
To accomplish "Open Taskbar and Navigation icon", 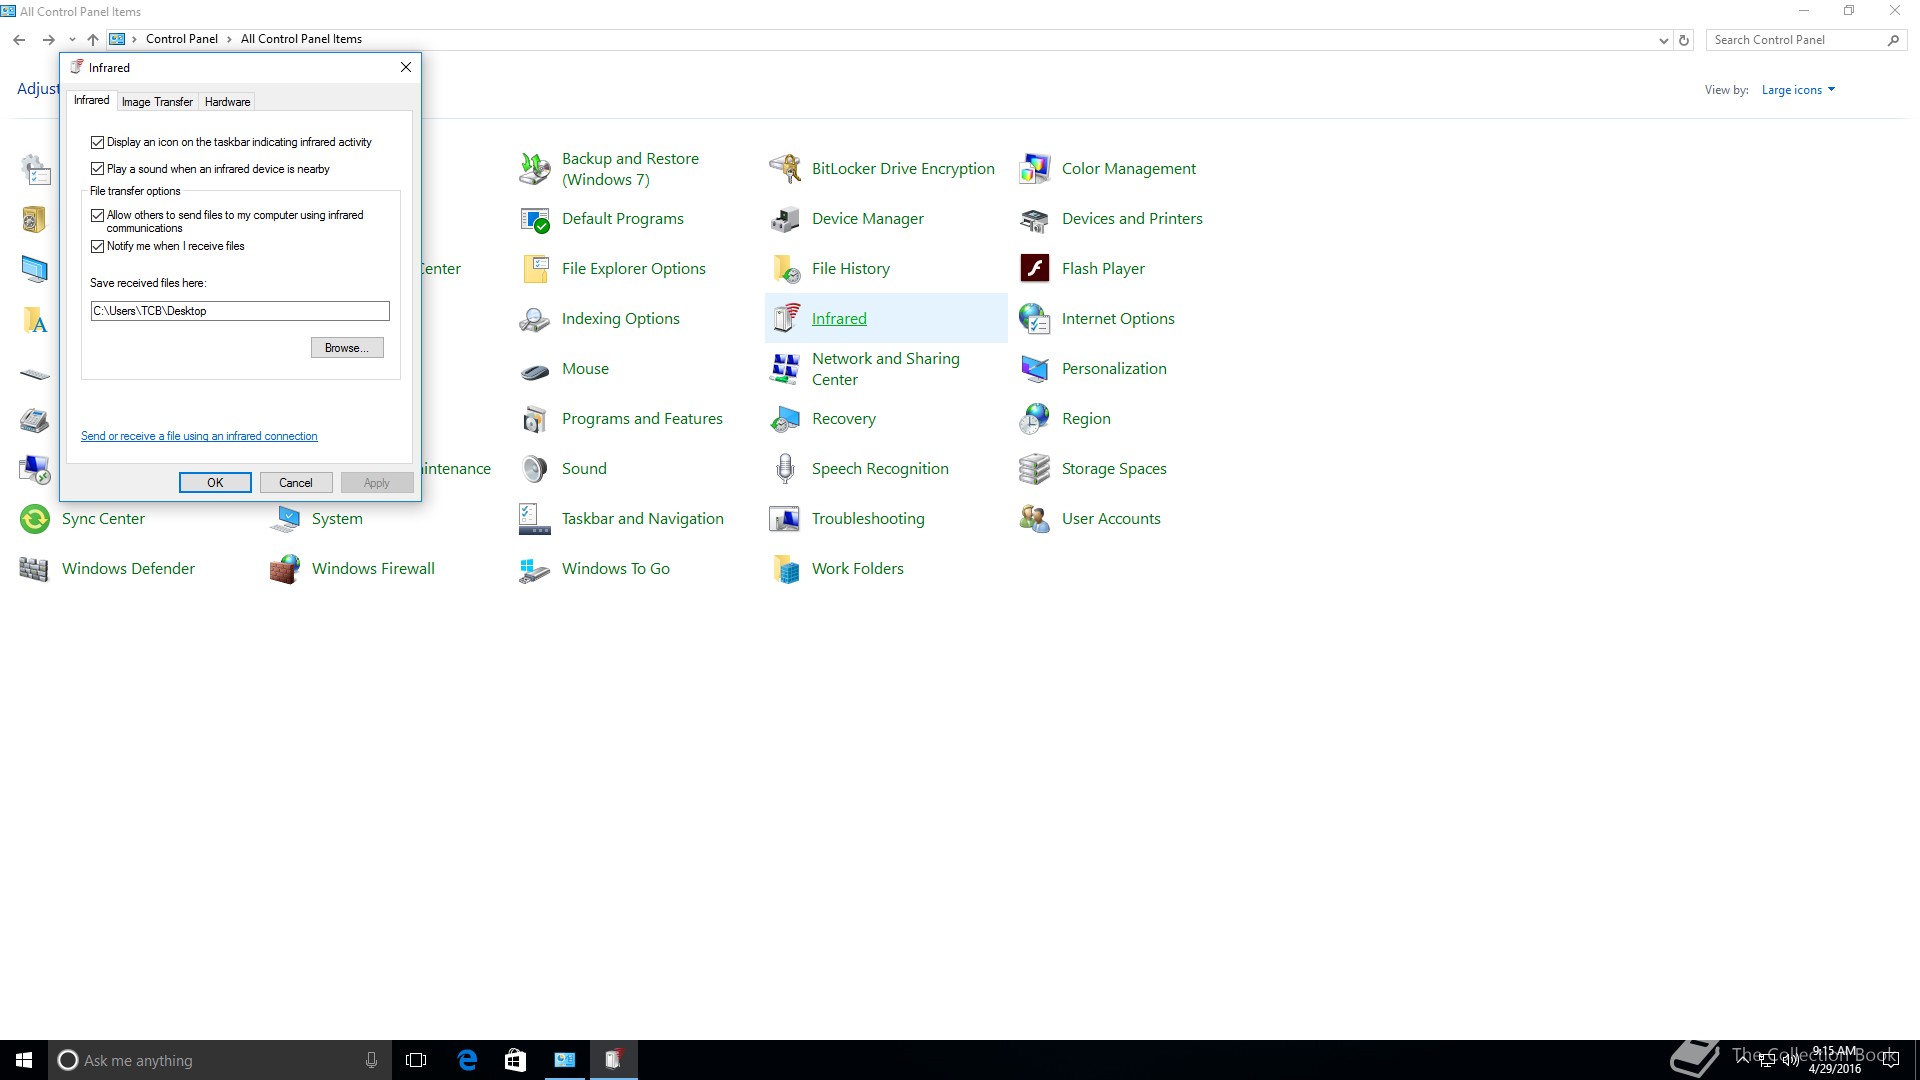I will click(x=535, y=519).
